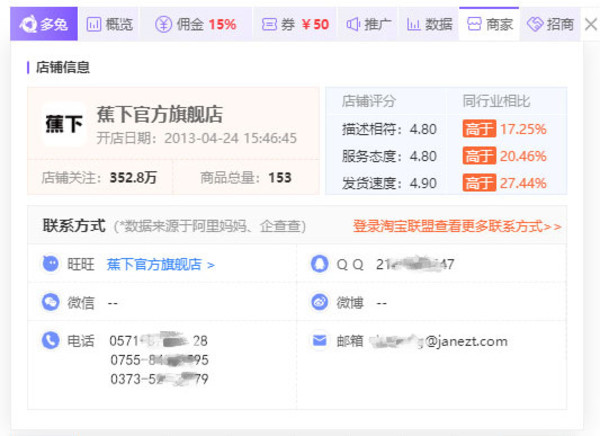The width and height of the screenshot is (600, 436).
Task: Click the 数据 bar chart icon
Action: 414,25
